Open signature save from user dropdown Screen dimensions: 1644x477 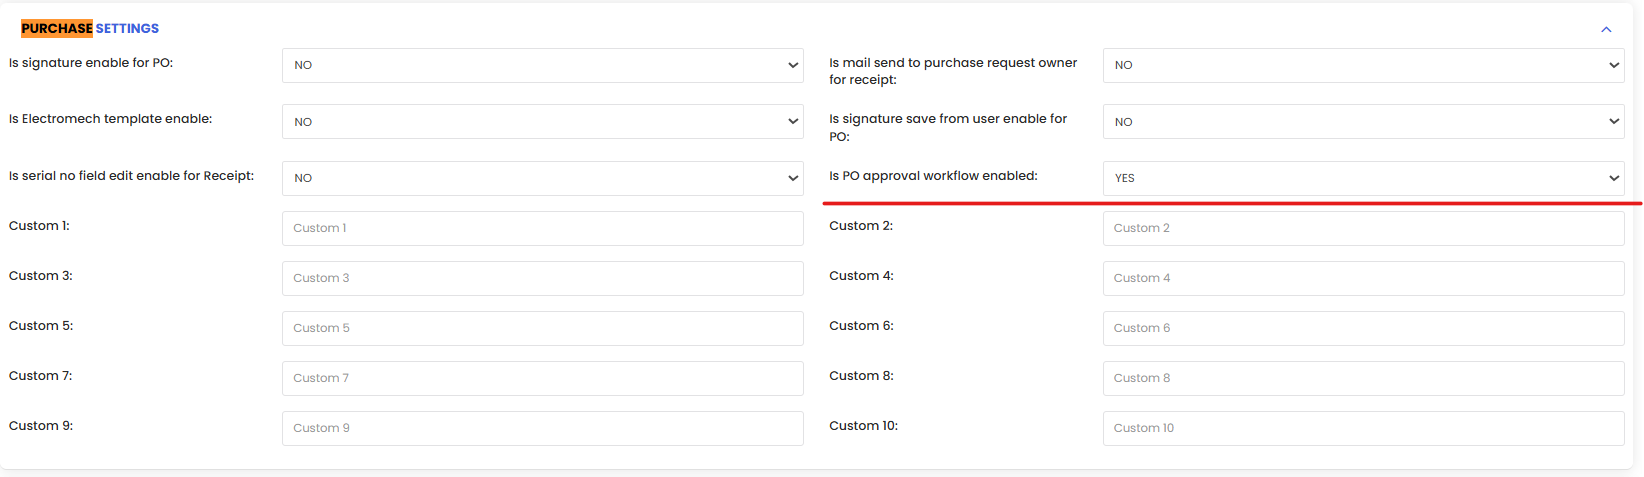point(1363,122)
